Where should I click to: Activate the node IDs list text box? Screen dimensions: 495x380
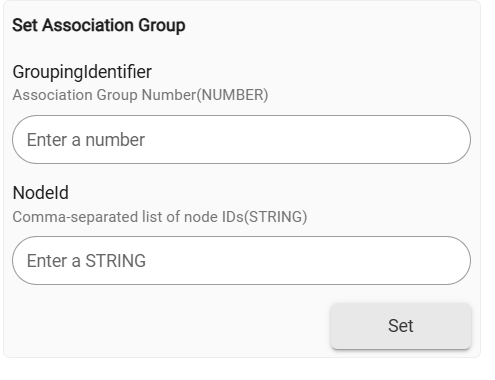pos(241,260)
